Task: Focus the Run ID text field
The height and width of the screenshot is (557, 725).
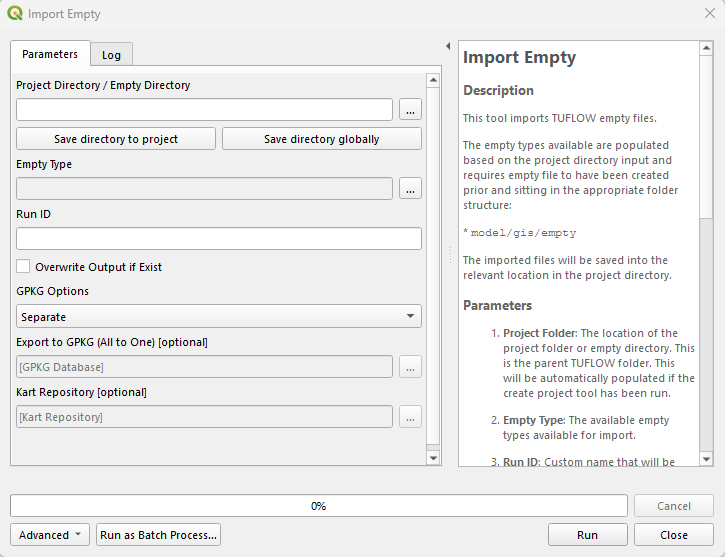Action: 219,238
